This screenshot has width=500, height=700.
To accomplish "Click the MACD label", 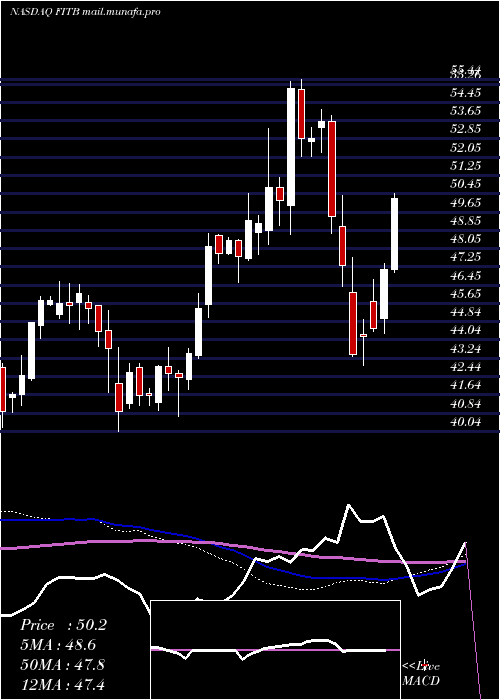I will (421, 681).
